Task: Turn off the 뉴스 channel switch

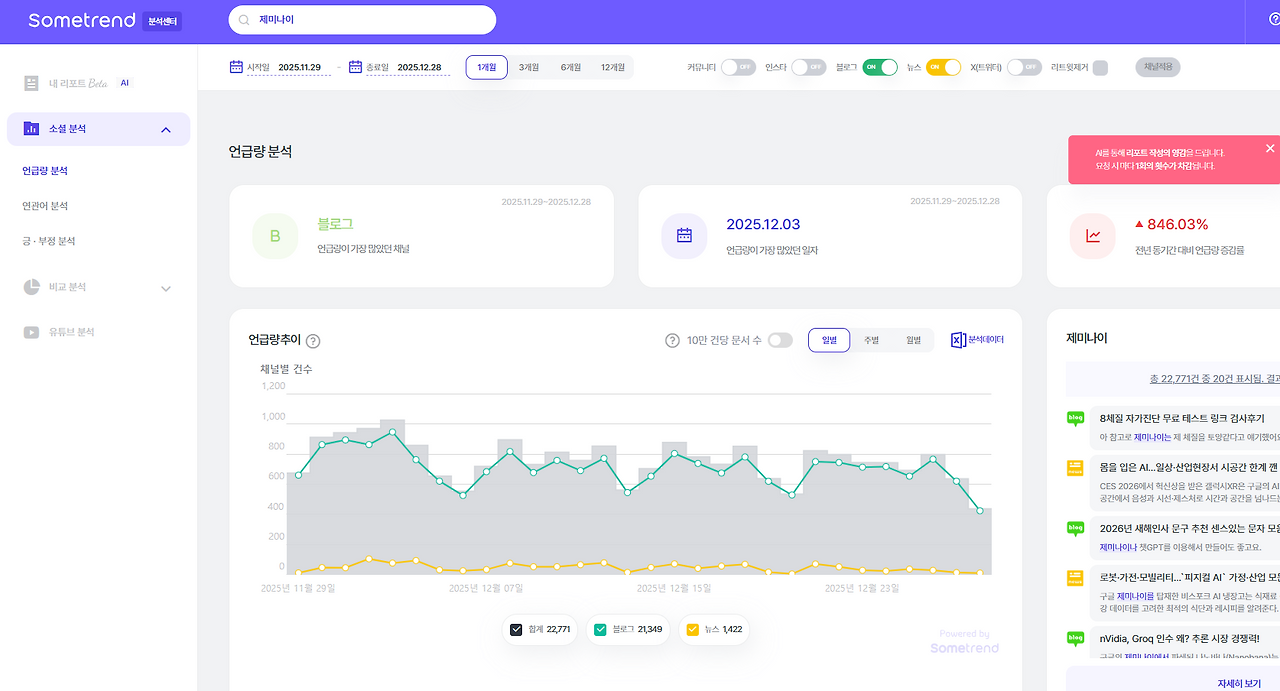Action: pos(944,67)
